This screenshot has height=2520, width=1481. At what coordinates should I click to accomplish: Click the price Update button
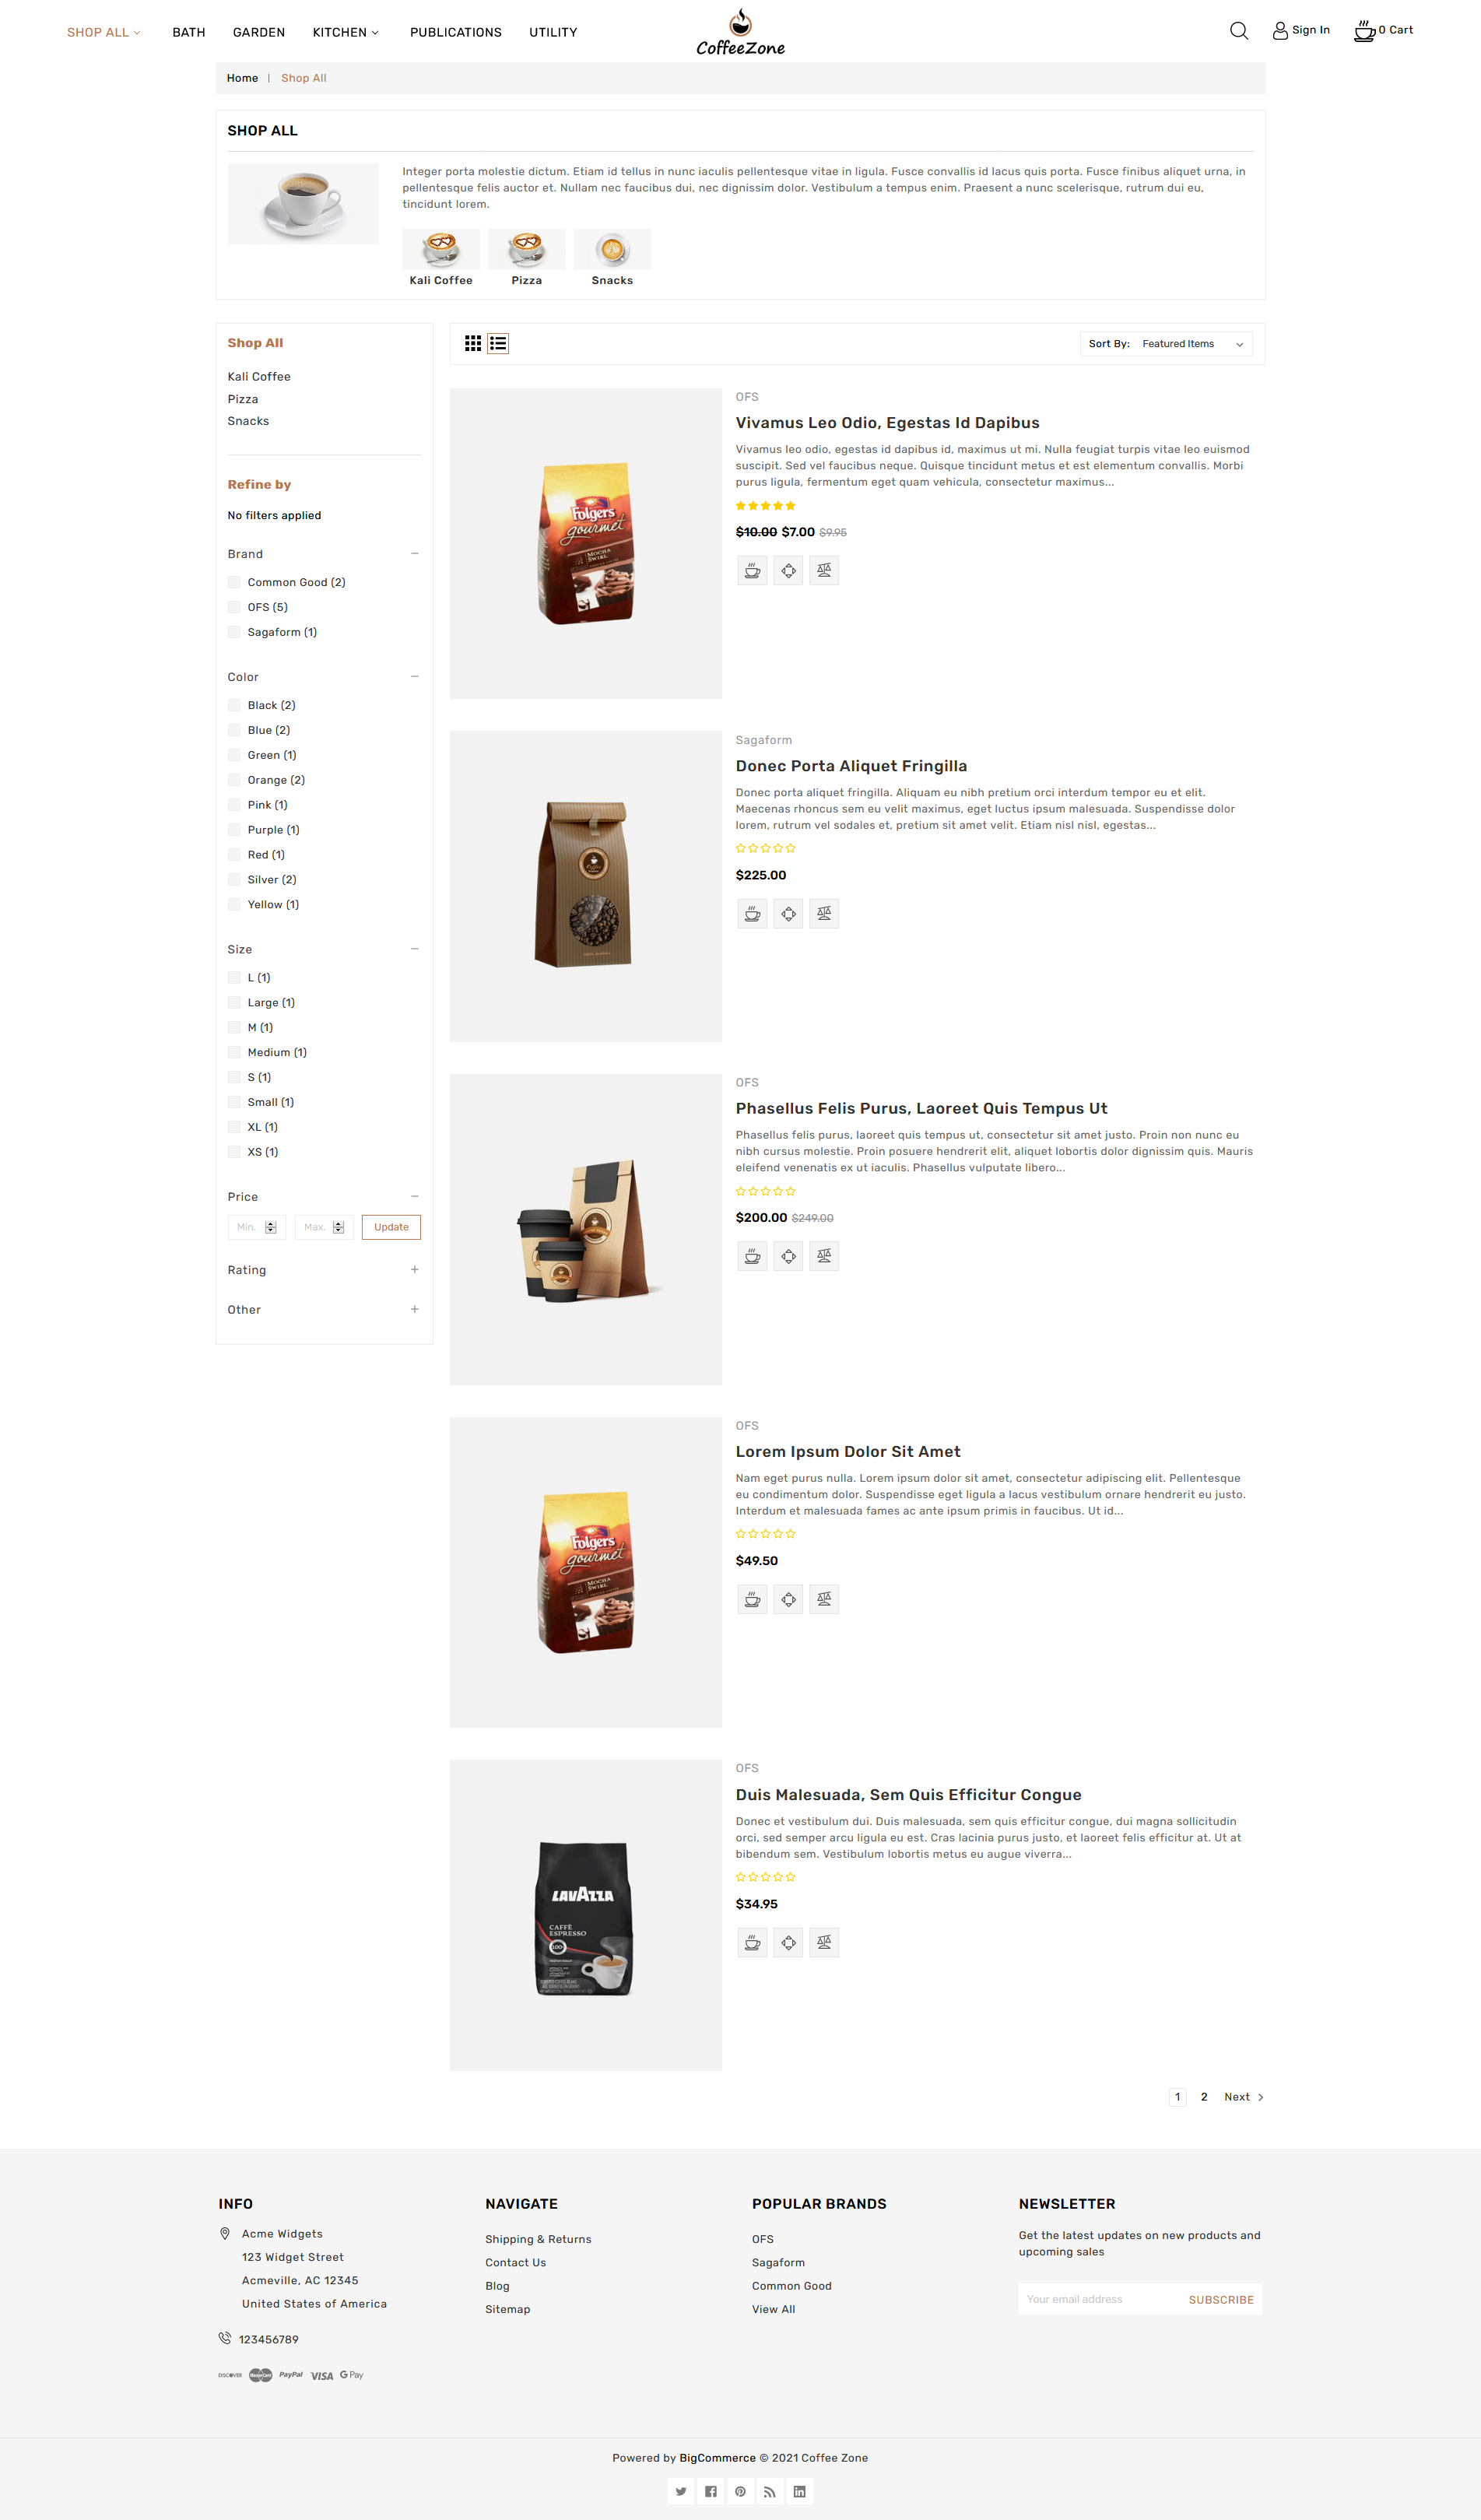point(391,1227)
